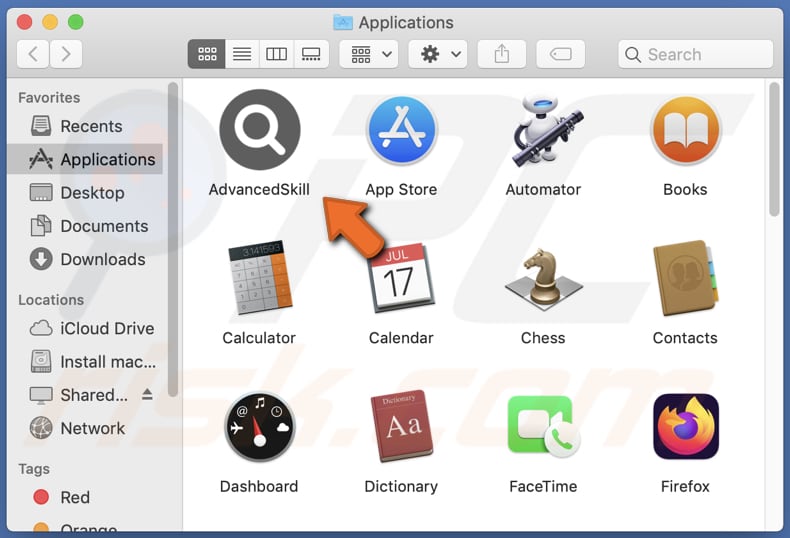Open Network in the sidebar
This screenshot has height=538, width=790.
pyautogui.click(x=85, y=428)
